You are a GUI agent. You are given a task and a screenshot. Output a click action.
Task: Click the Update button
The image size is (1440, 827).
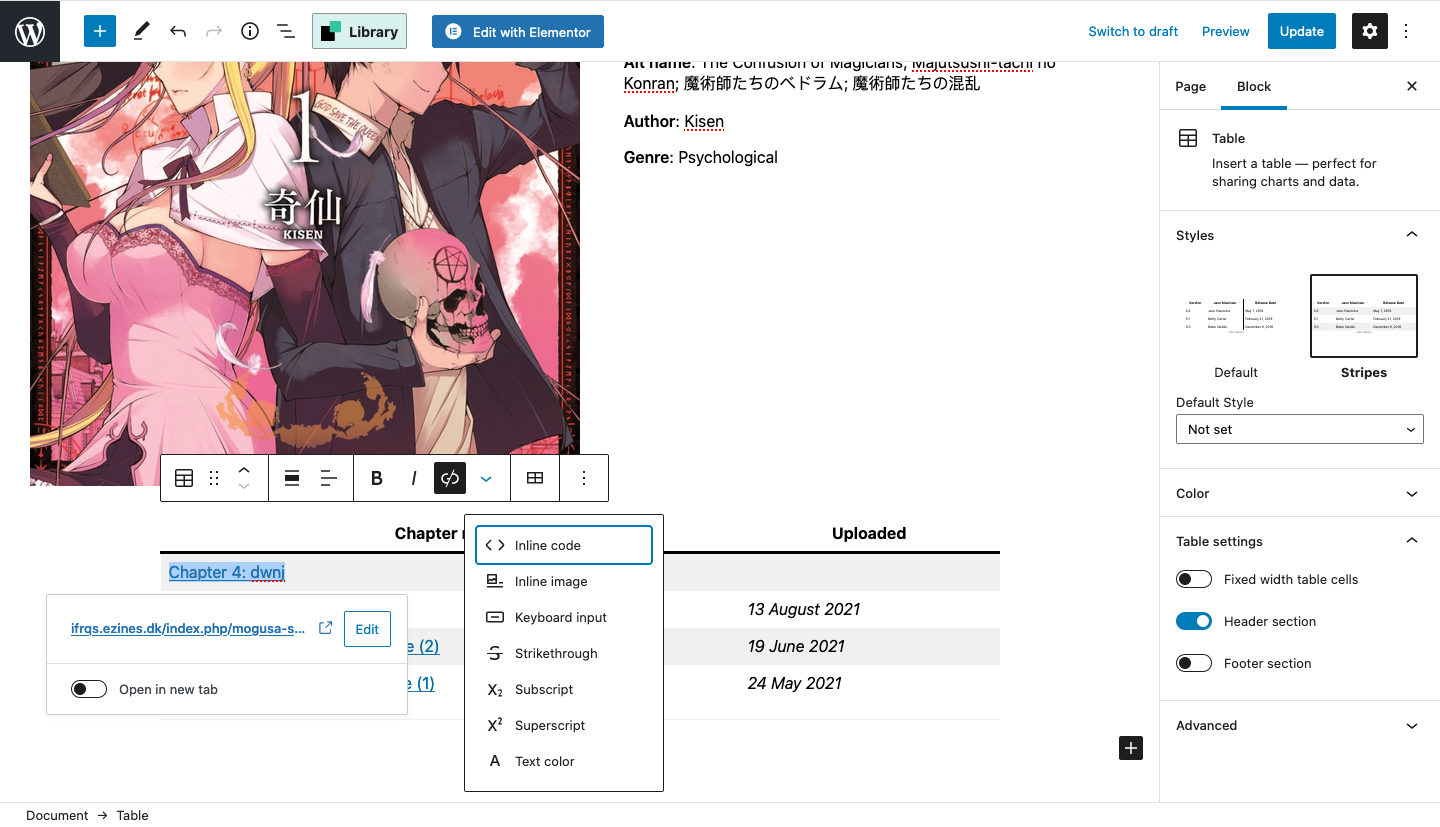click(1302, 31)
